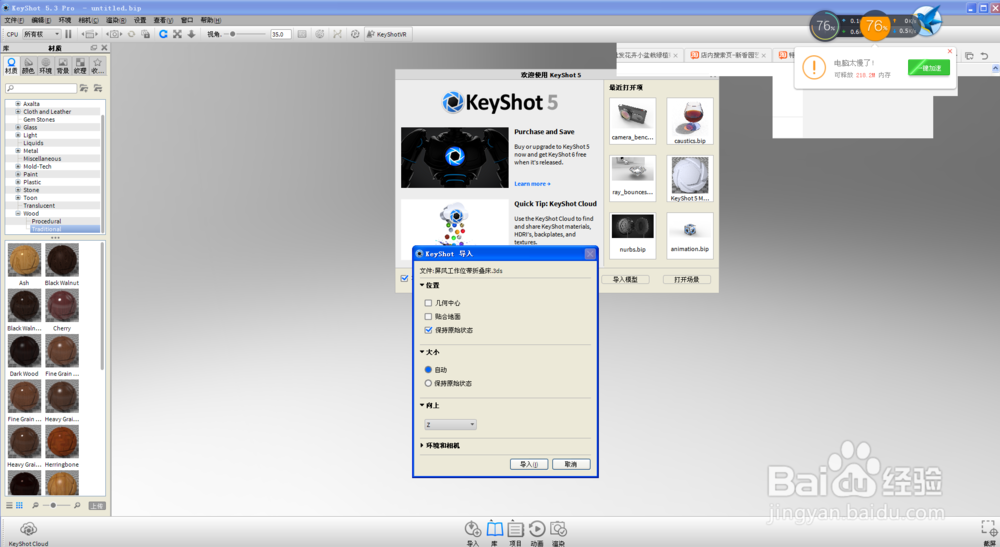Click the down arrow icon in the toolbar

pos(191,34)
